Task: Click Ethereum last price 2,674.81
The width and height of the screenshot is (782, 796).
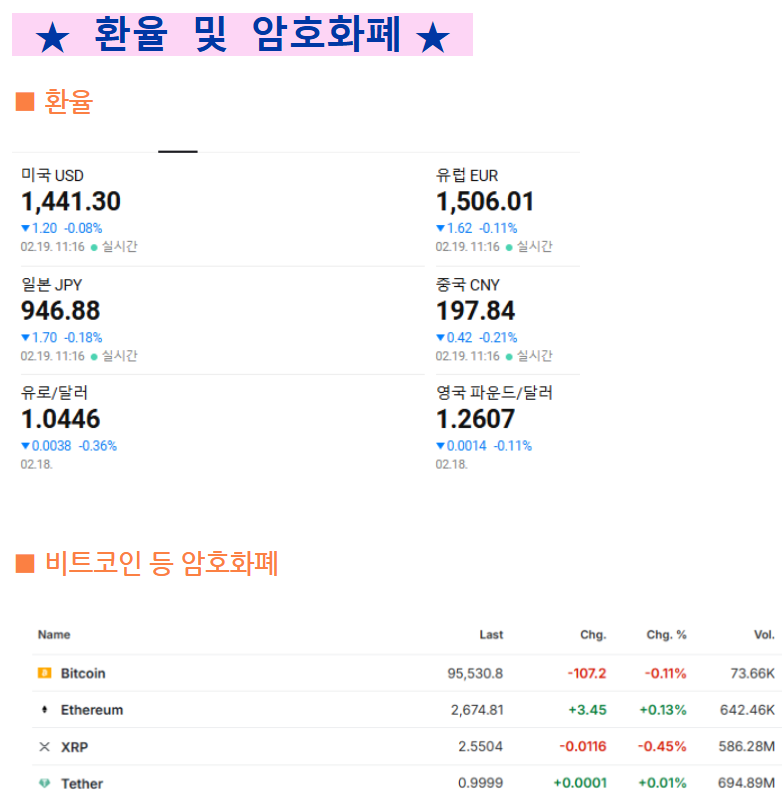Action: [x=477, y=710]
